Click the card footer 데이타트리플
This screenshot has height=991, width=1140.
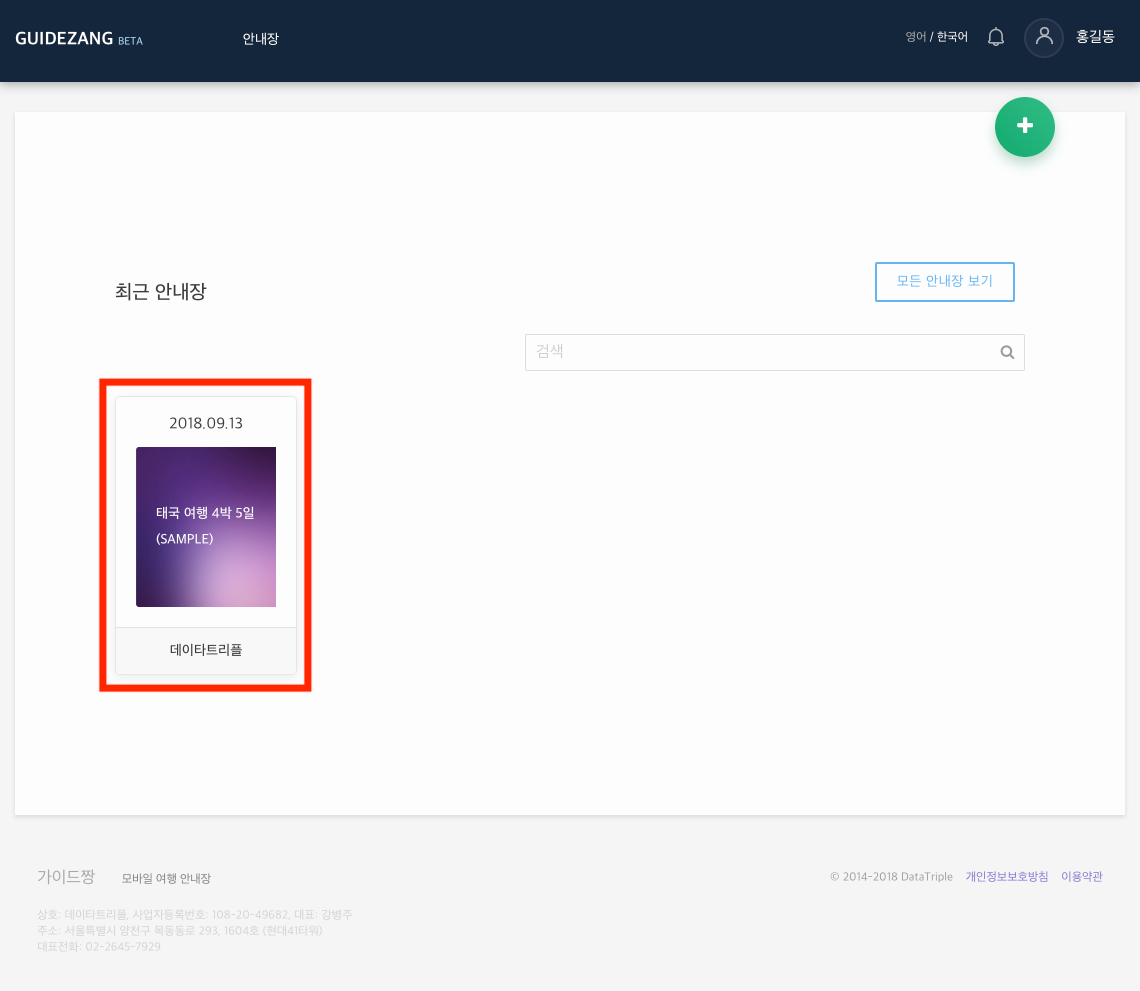pyautogui.click(x=206, y=650)
